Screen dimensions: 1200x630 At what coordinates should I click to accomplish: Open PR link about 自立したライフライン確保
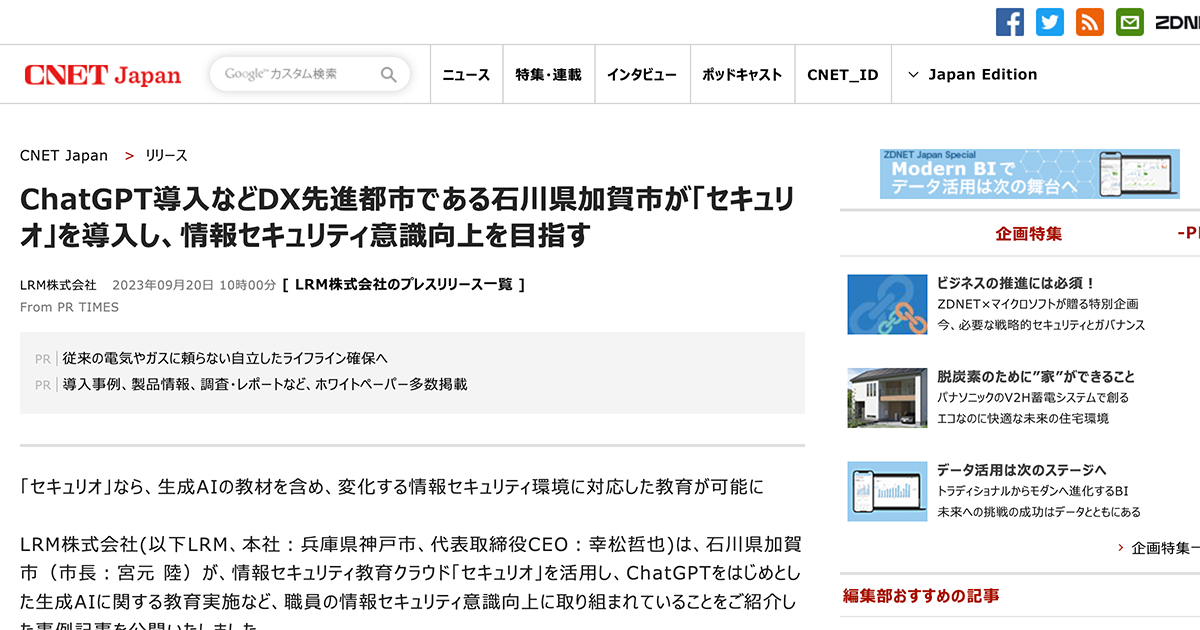[x=225, y=358]
